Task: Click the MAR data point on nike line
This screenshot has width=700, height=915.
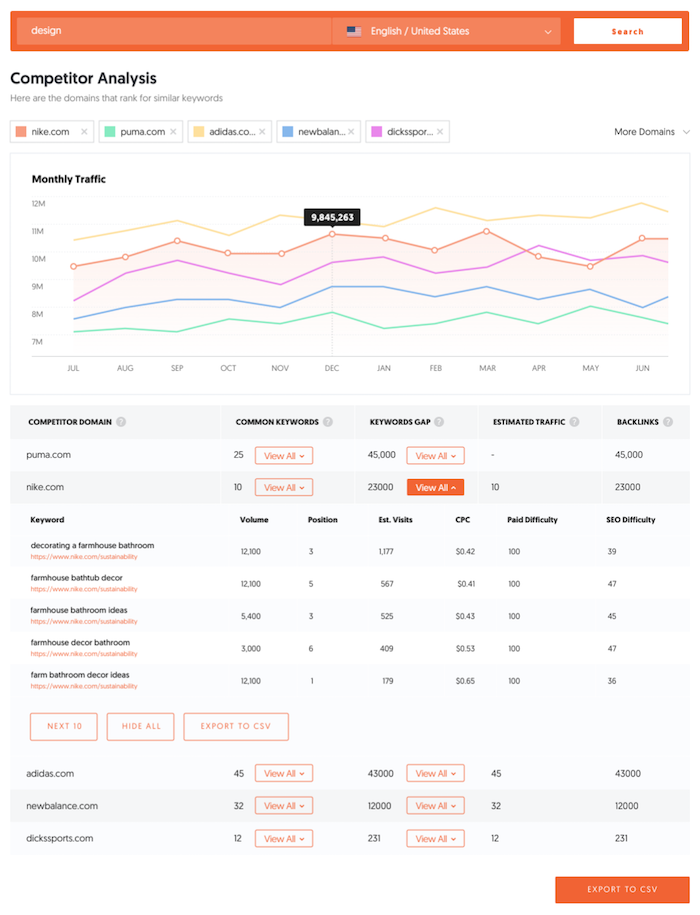Action: 487,232
